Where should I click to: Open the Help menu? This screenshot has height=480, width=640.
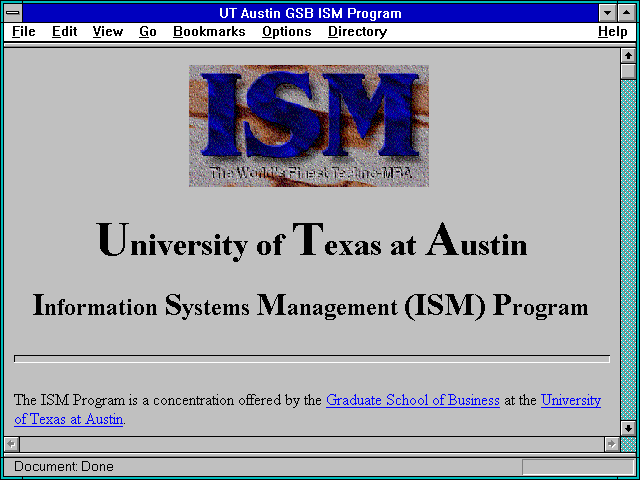point(612,31)
